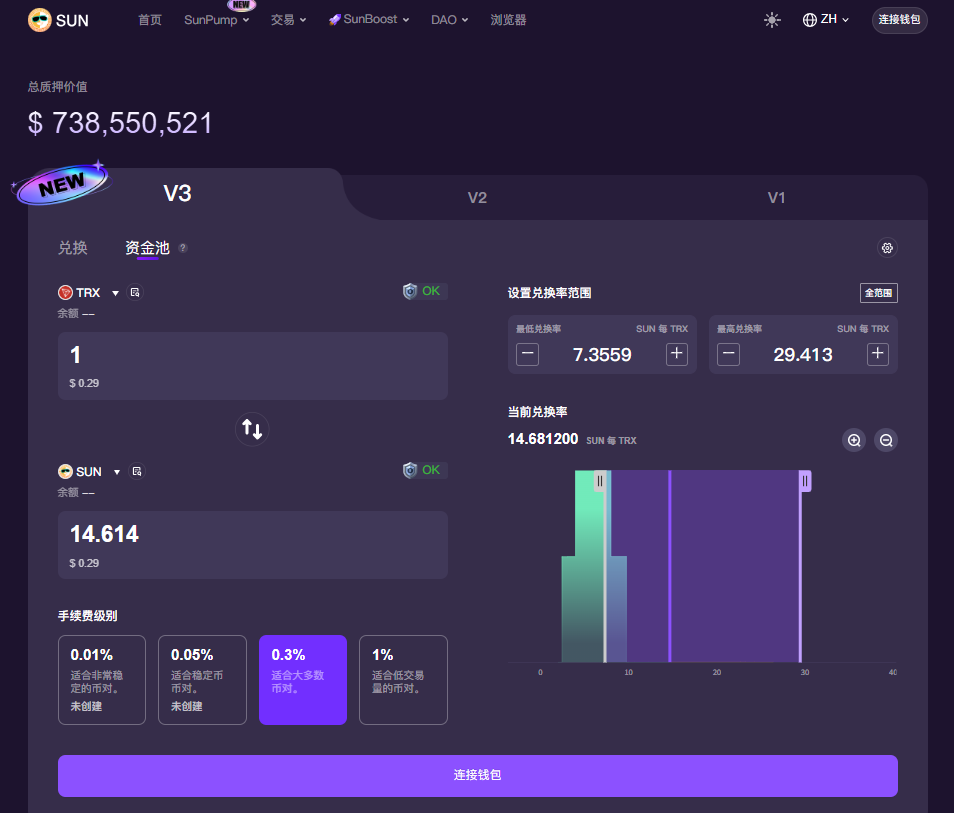954x813 pixels.
Task: Click the globe language icon
Action: [810, 20]
